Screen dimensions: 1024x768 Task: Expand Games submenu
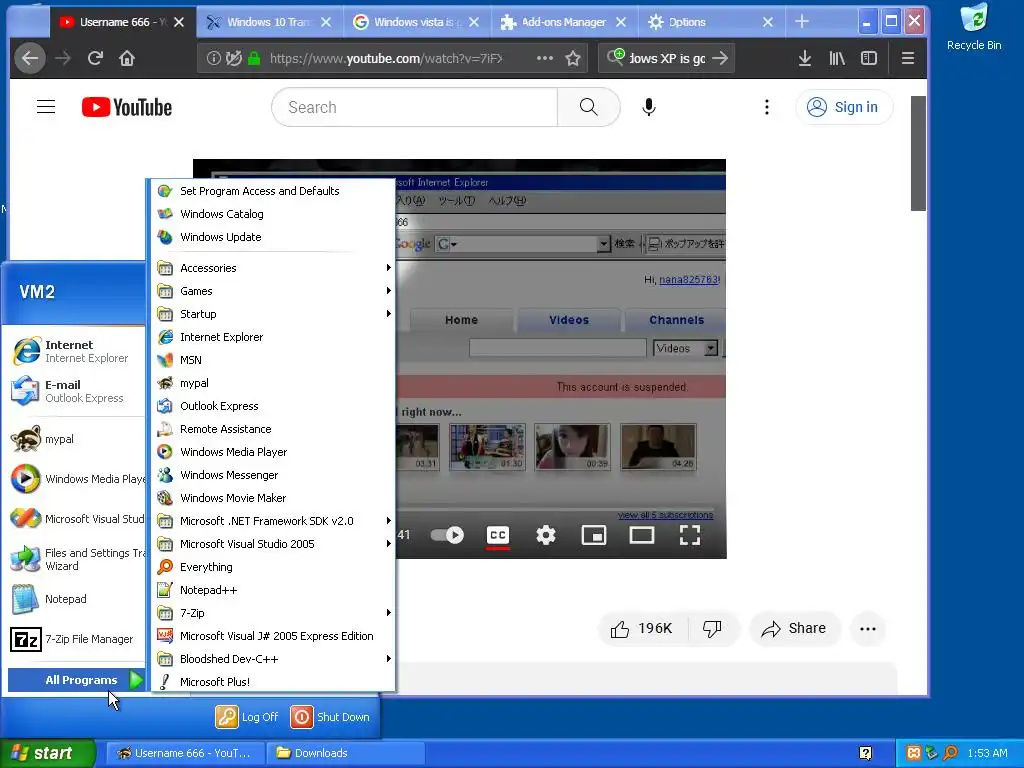tap(274, 291)
